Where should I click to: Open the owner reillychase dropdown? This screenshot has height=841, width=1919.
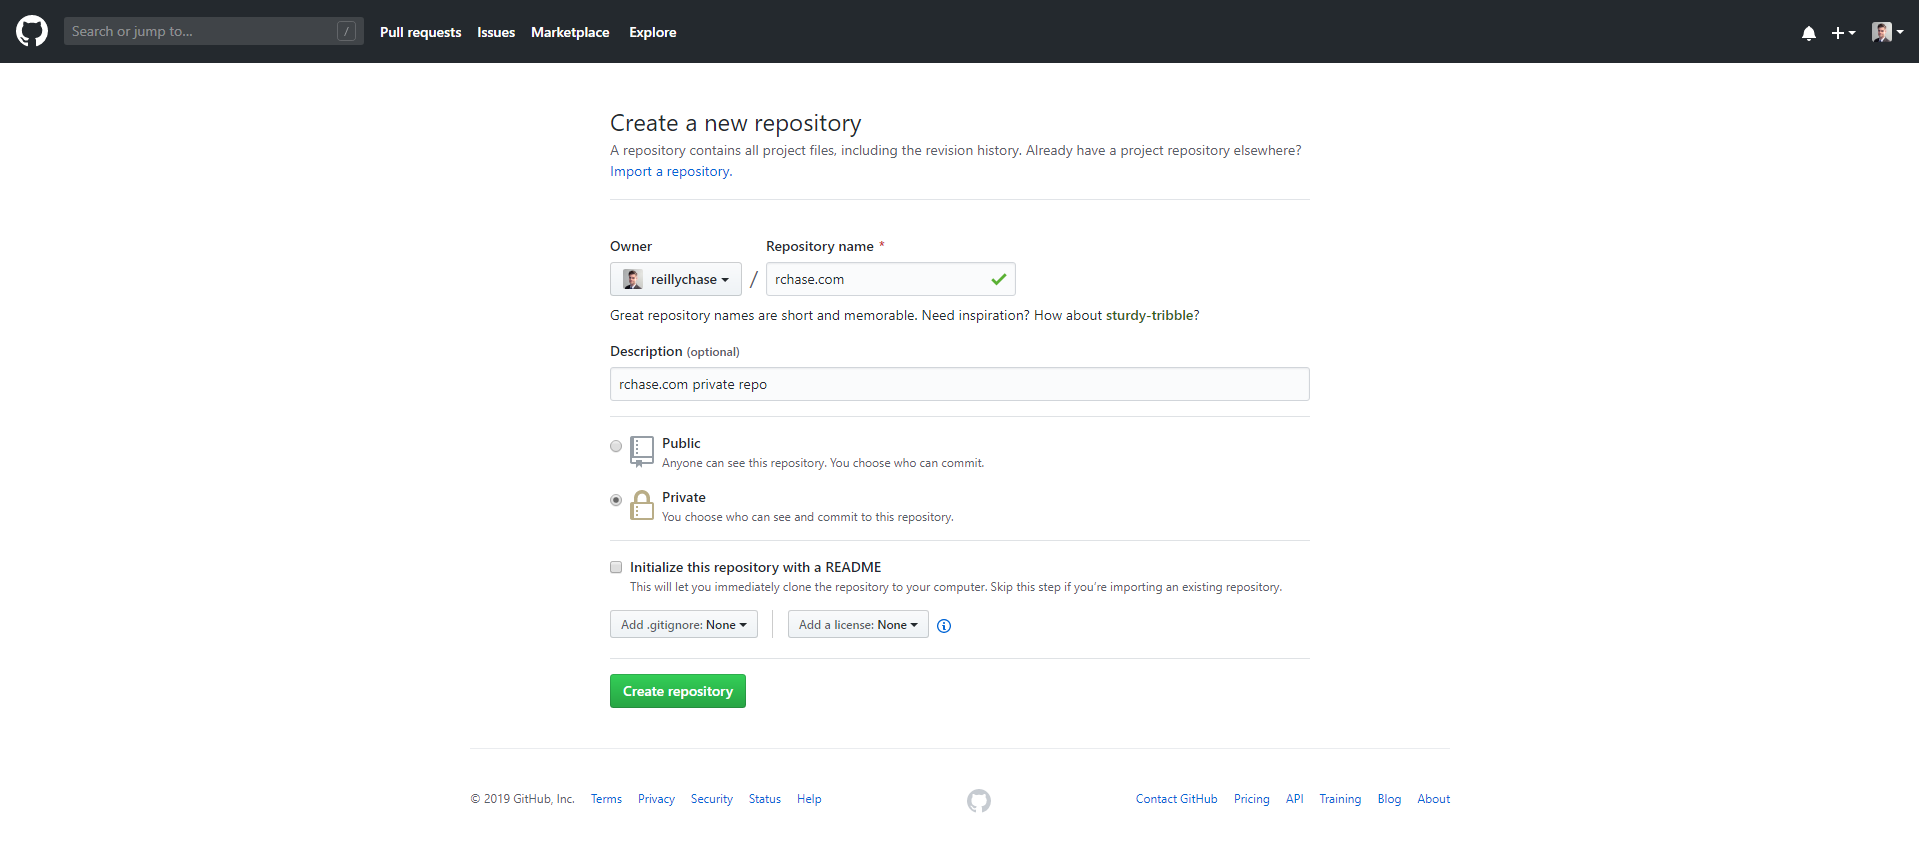point(676,279)
